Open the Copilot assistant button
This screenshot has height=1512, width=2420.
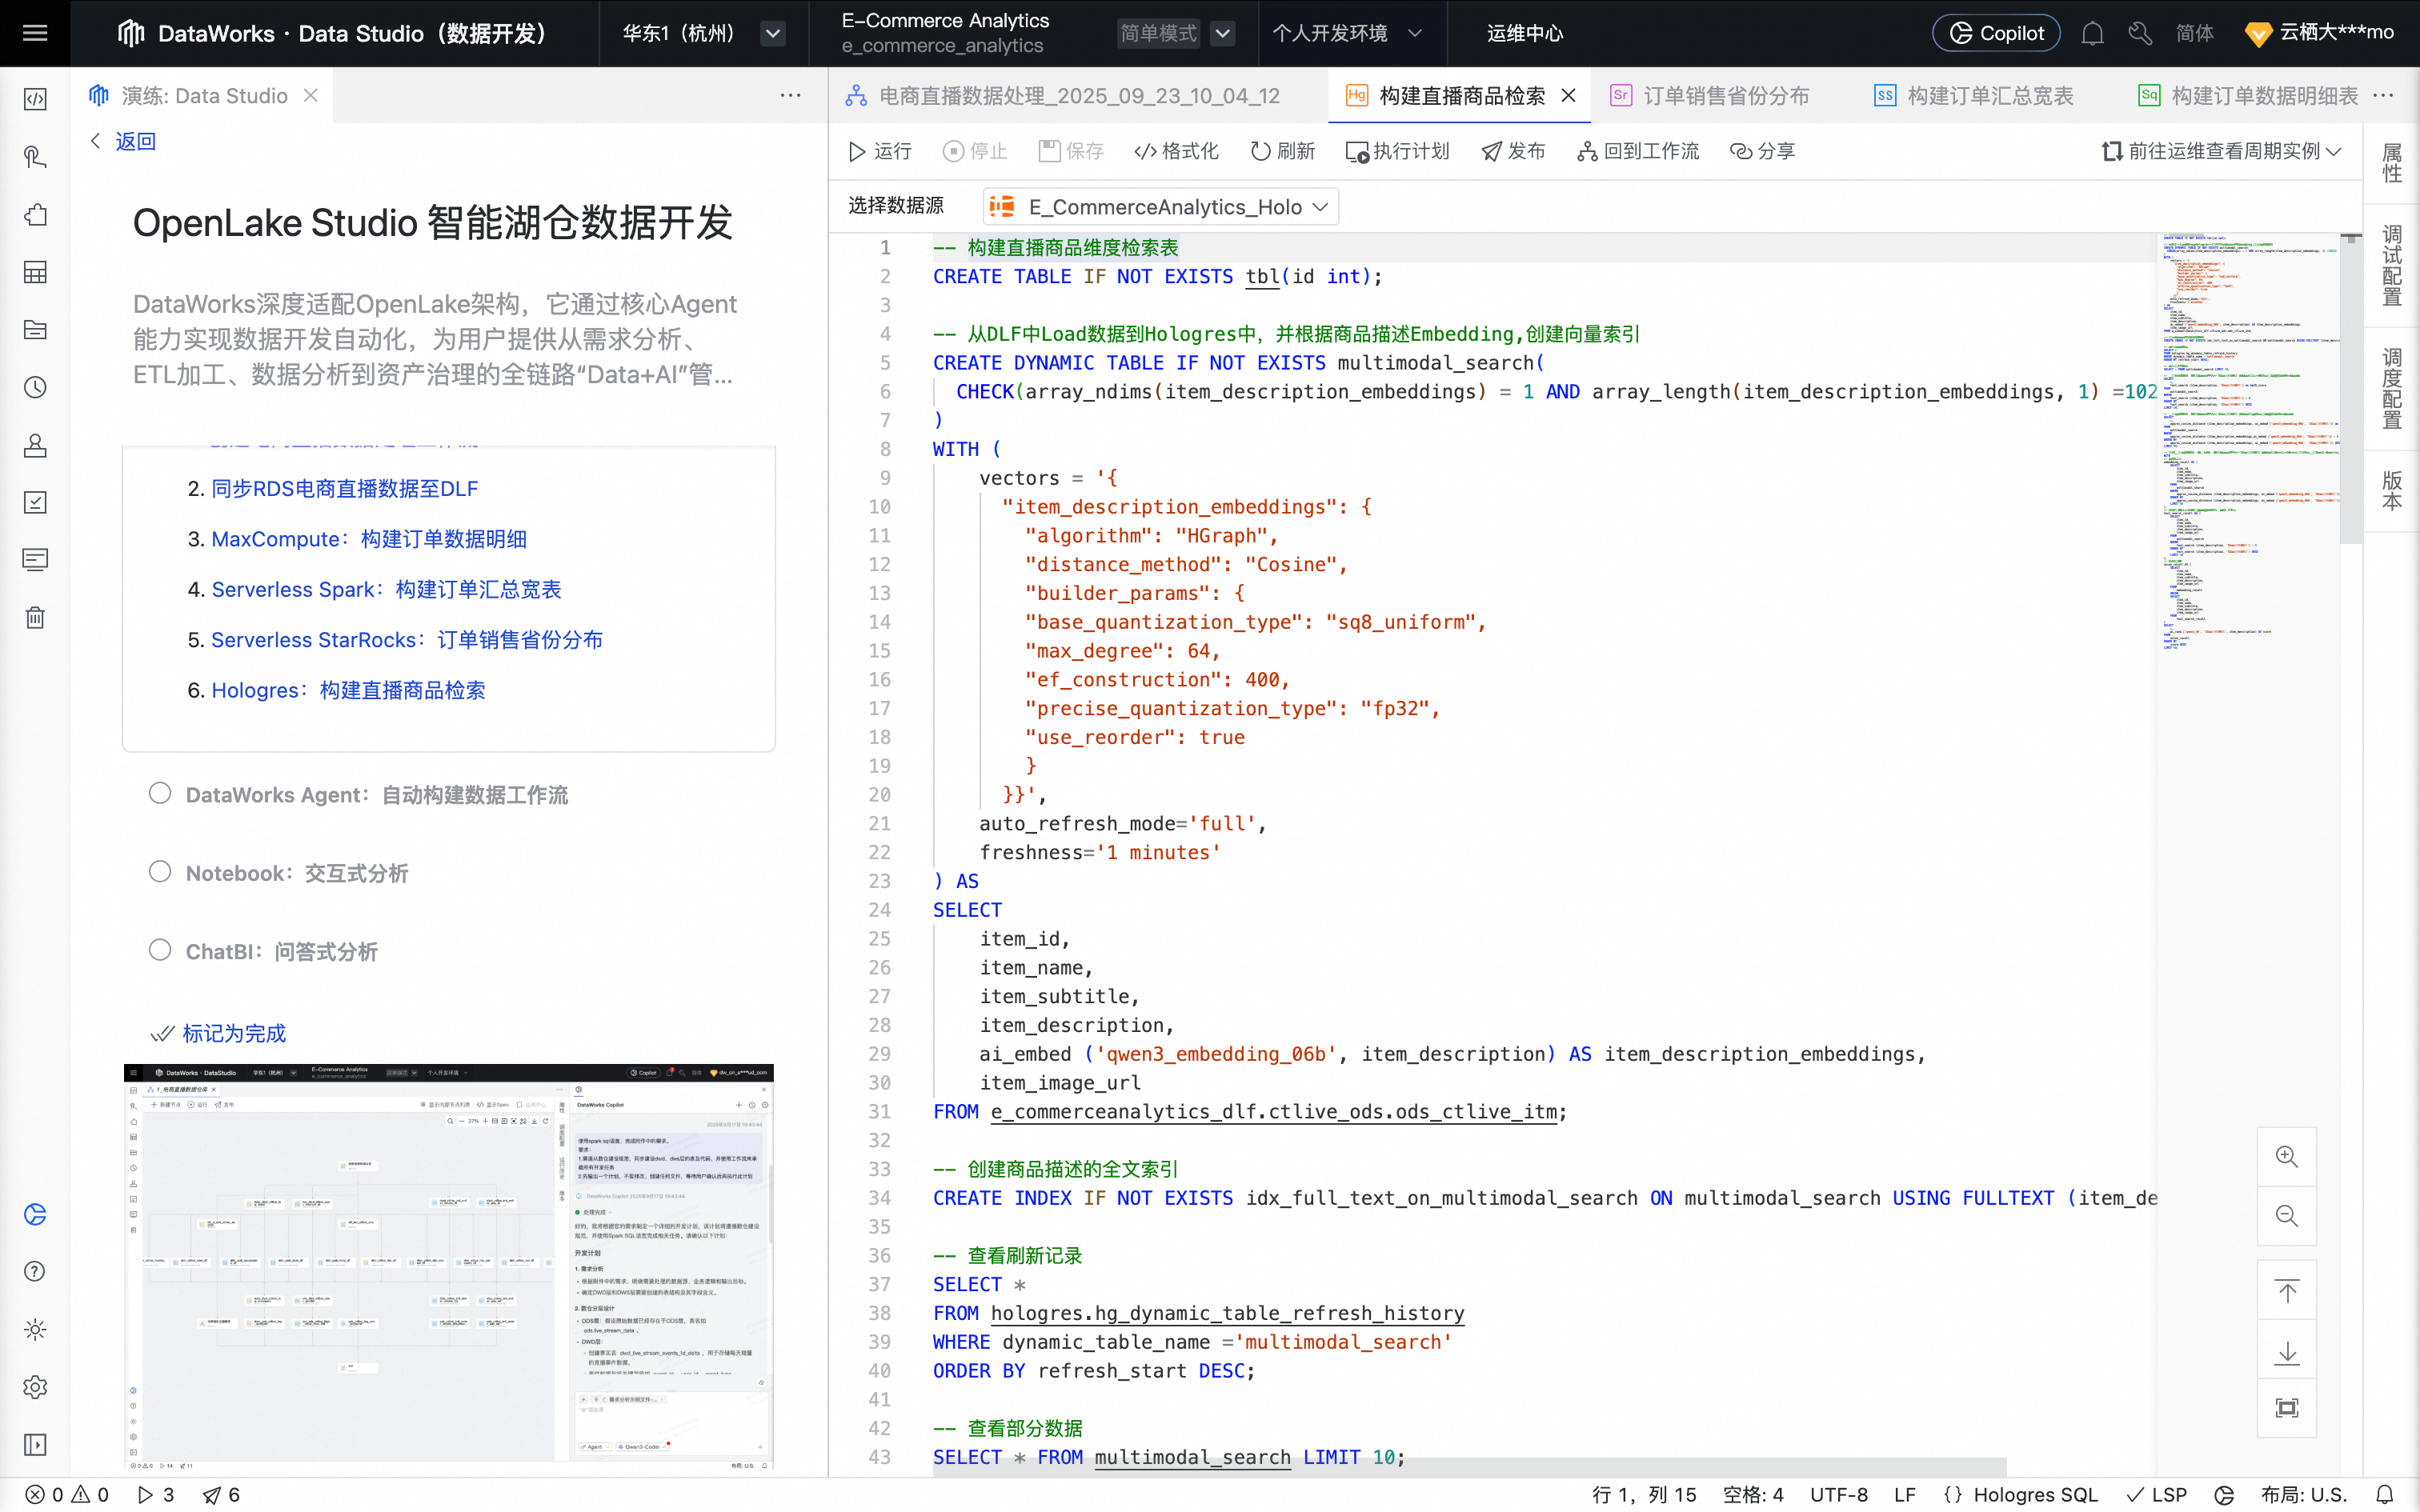pos(1996,33)
